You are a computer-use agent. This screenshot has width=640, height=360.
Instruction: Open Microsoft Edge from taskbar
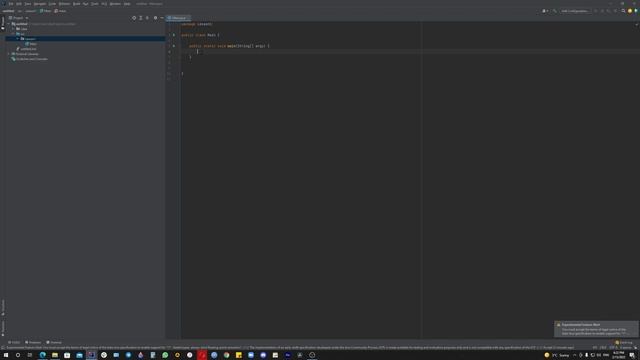point(42,355)
